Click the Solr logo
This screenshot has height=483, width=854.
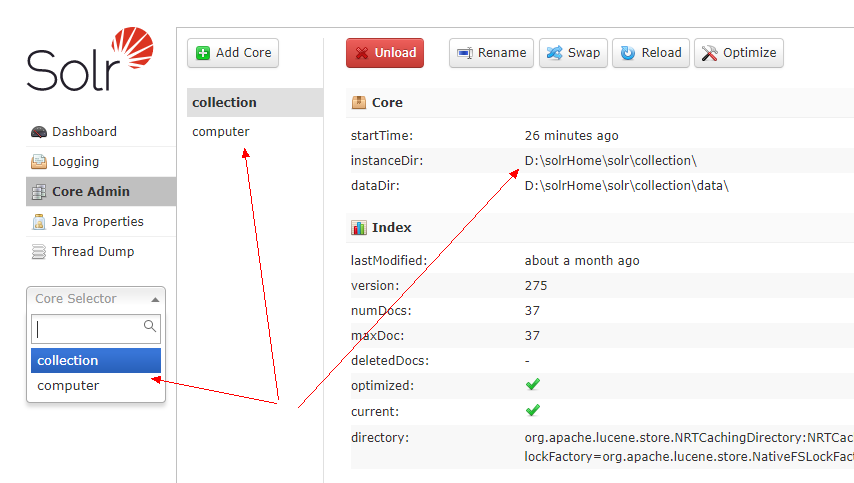(90, 59)
